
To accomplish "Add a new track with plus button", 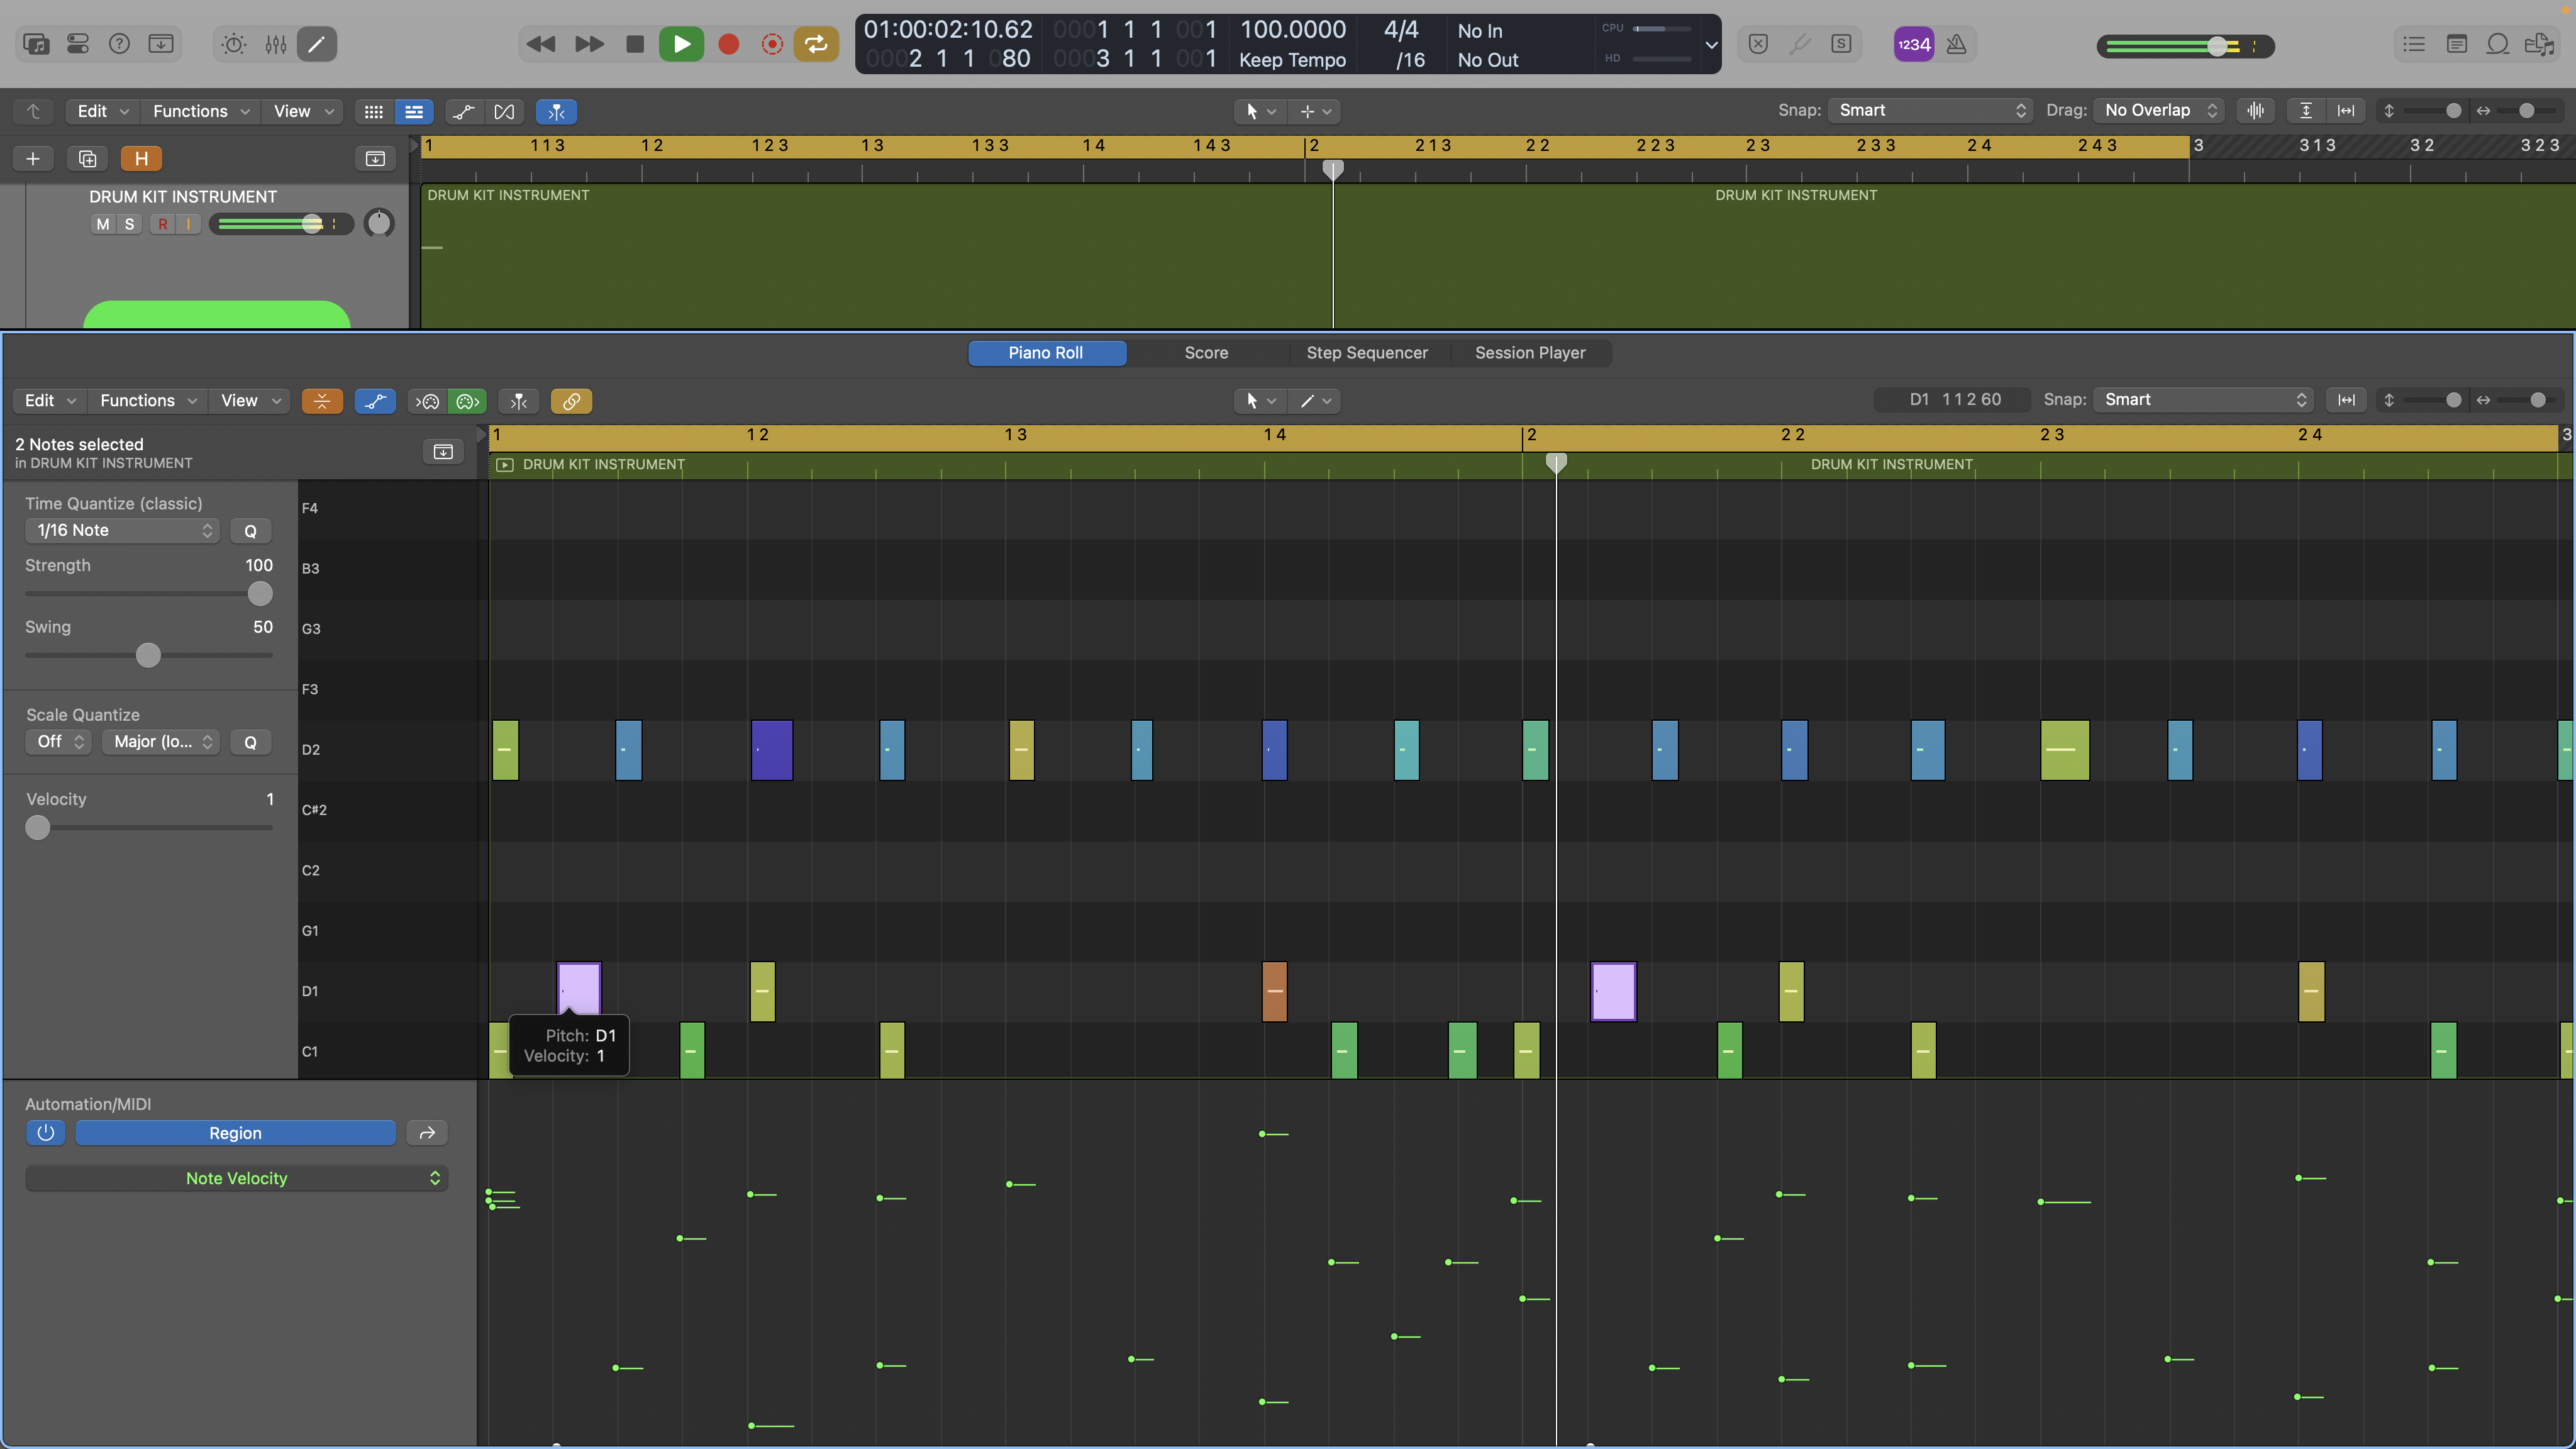I will pyautogui.click(x=33, y=158).
